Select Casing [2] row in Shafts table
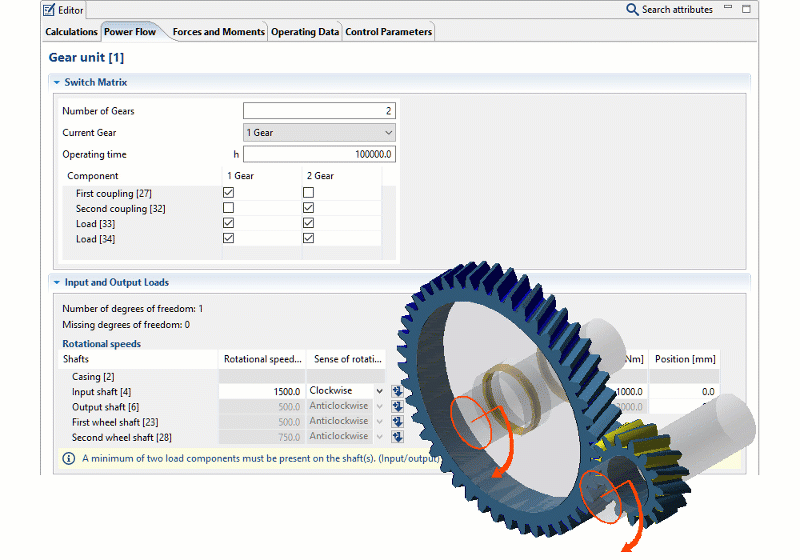Image resolution: width=800 pixels, height=560 pixels. pyautogui.click(x=93, y=376)
